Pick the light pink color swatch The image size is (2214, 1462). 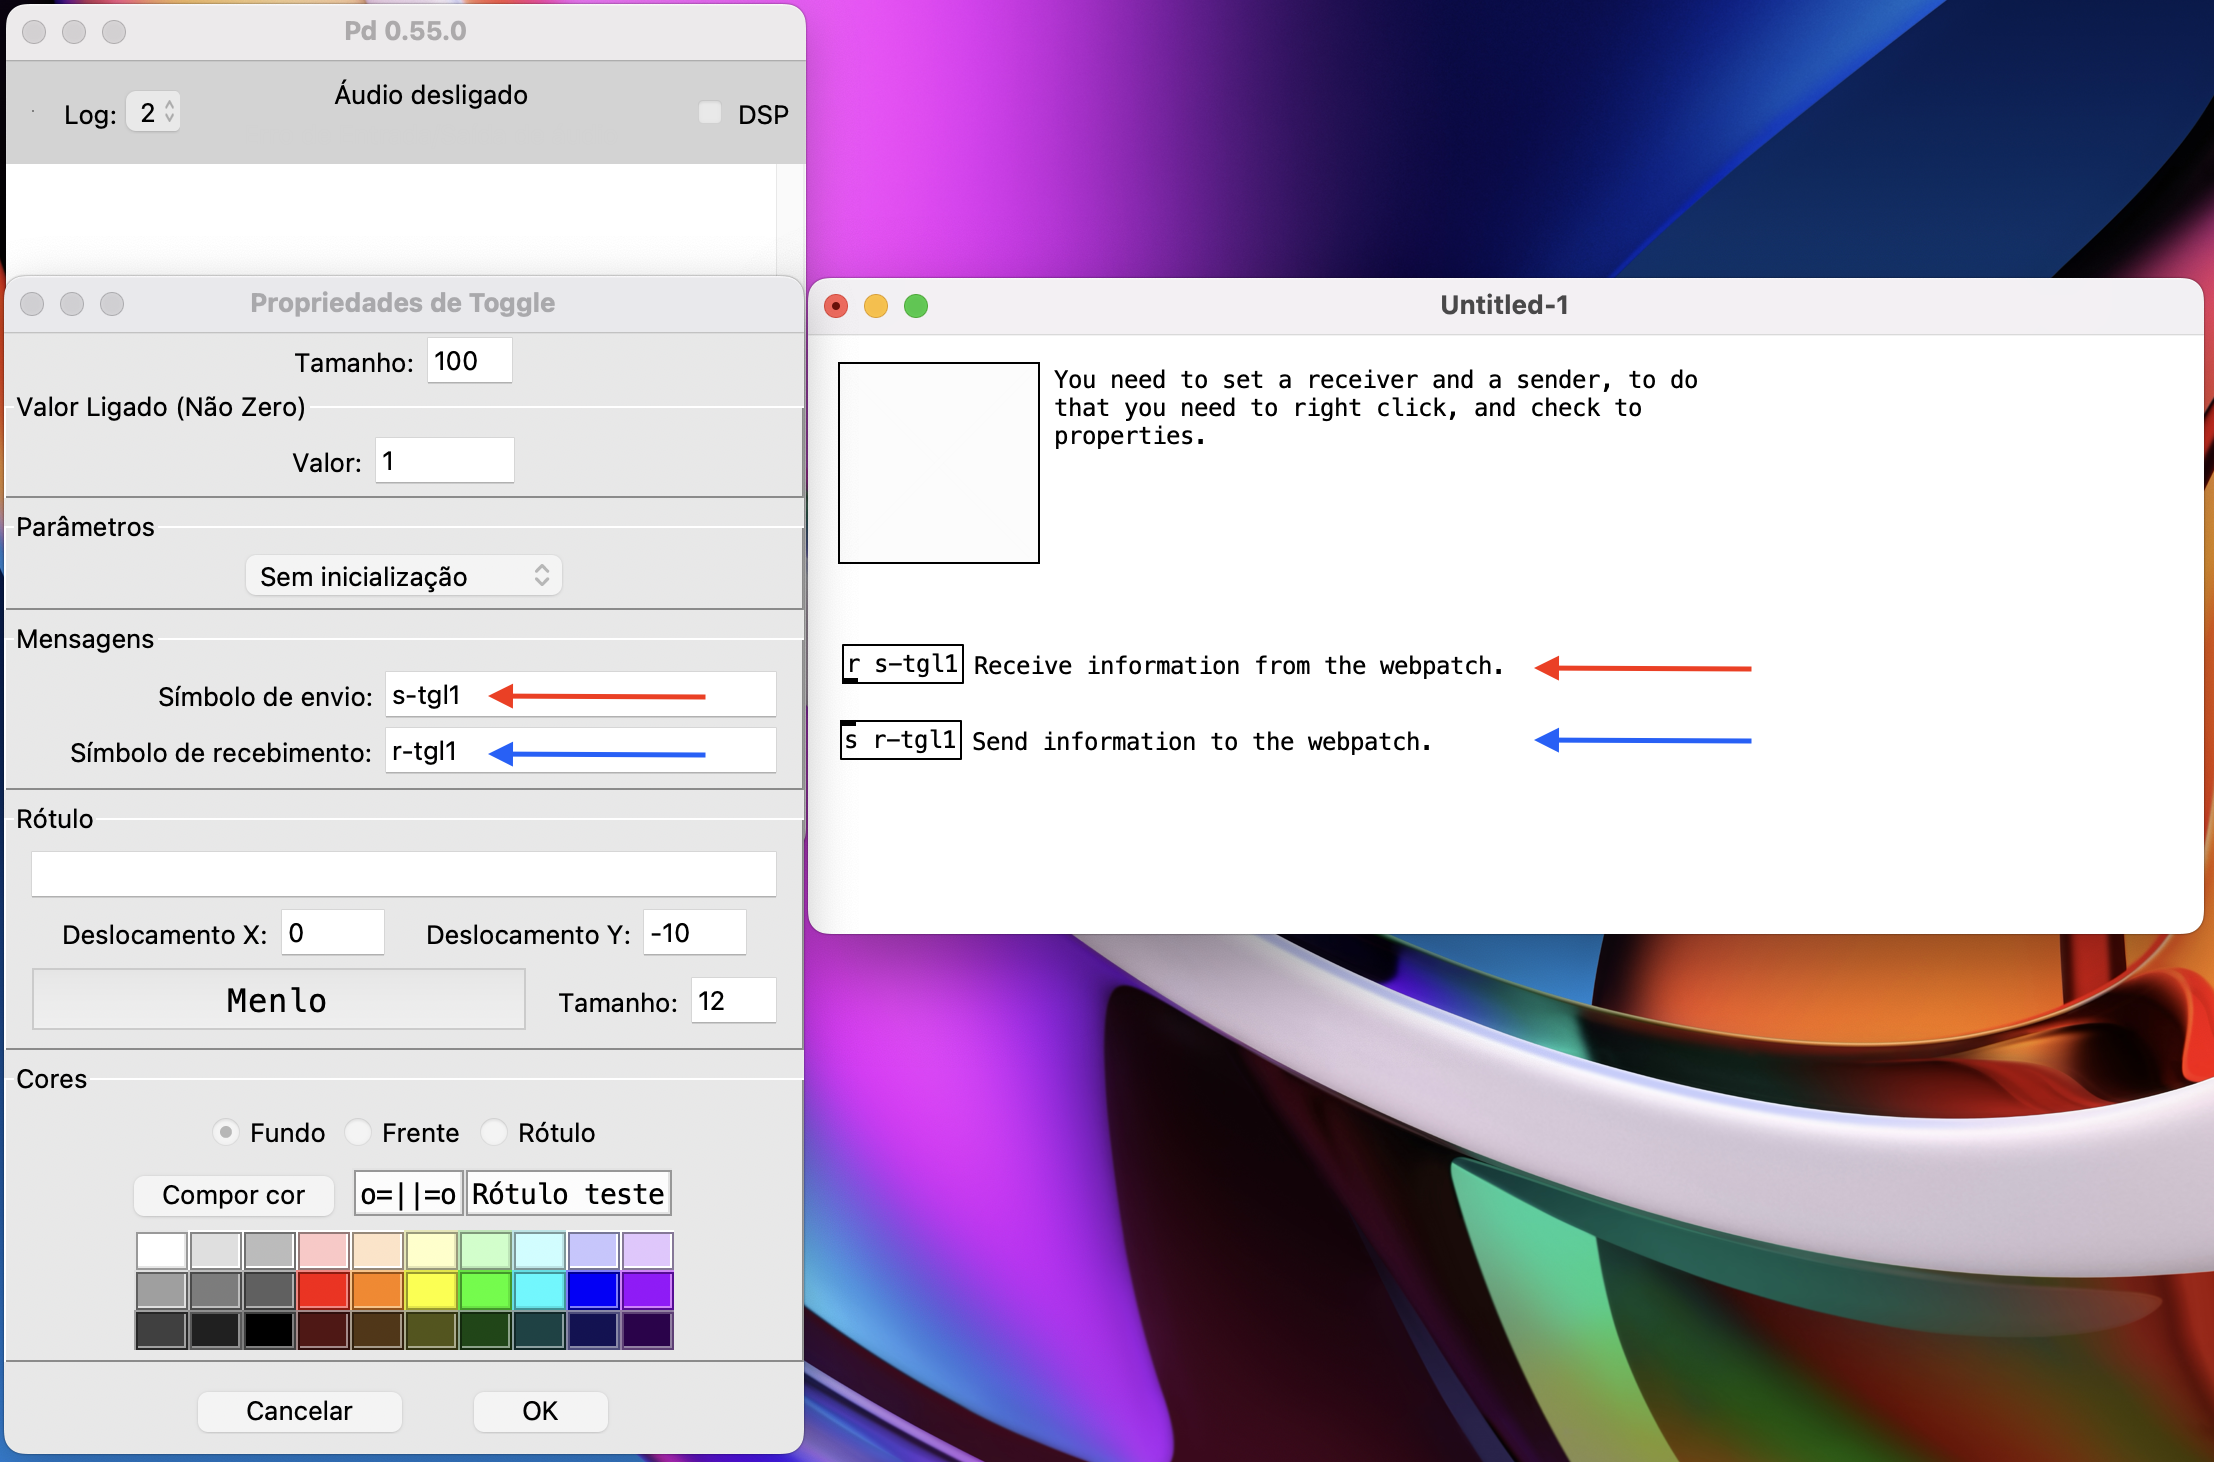(323, 1251)
